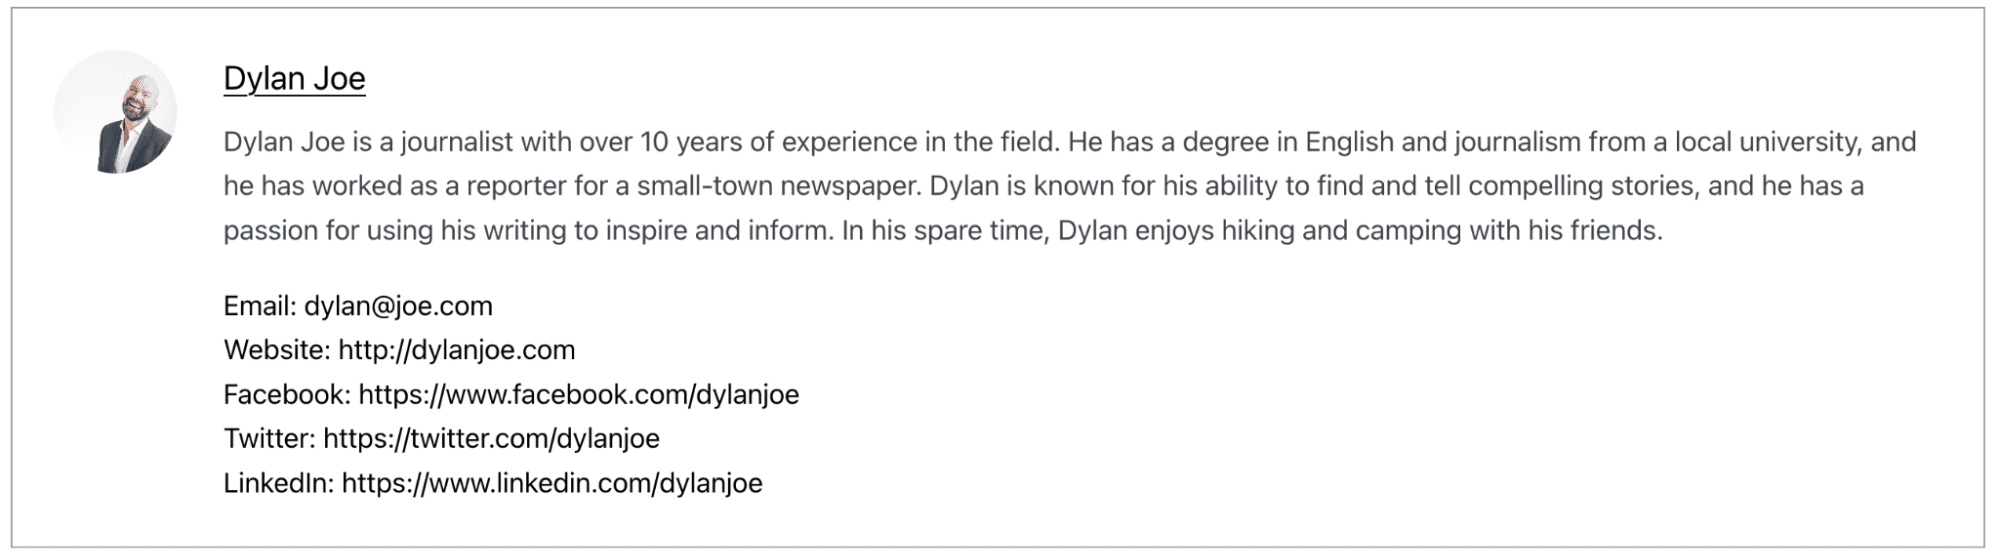
Task: Select the "Facebook:" label text
Action: [287, 395]
